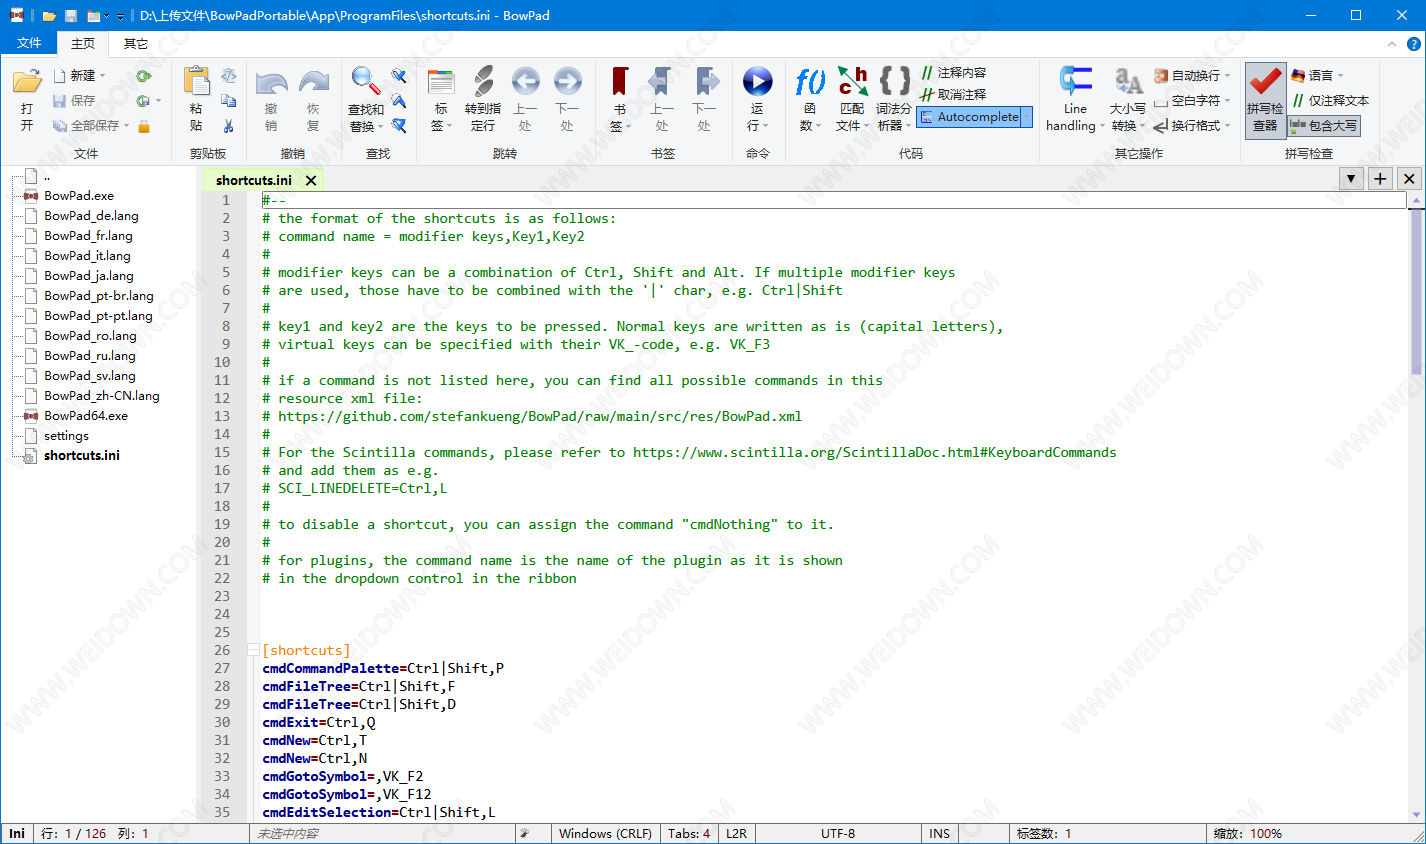Screen dimensions: 1426x844
Task: Click the 恢复 (Redo) arrow icon
Action: coord(314,83)
